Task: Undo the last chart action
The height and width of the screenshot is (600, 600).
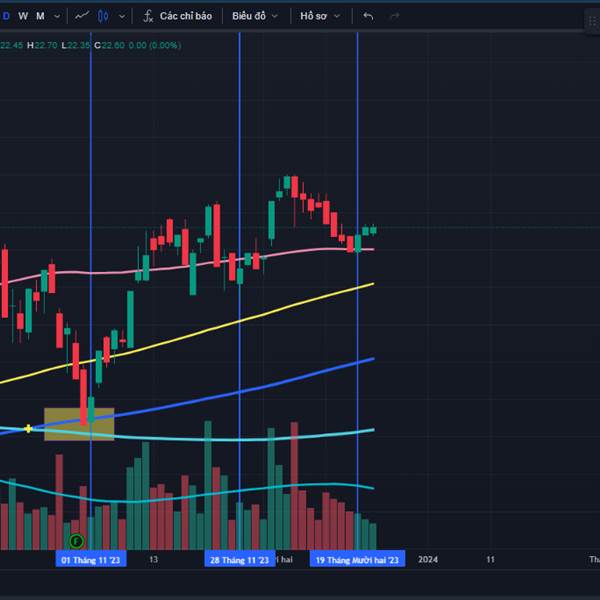Action: click(x=368, y=16)
